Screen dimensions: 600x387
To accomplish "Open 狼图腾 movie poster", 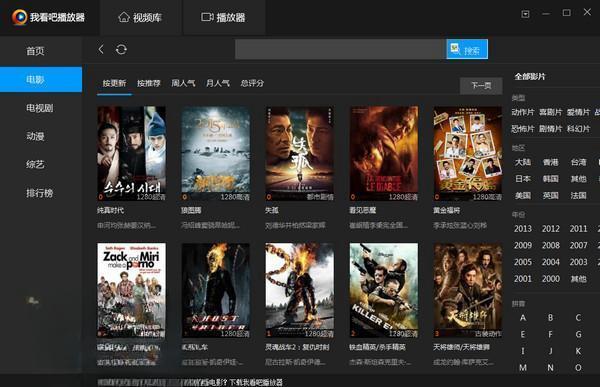I will 215,153.
